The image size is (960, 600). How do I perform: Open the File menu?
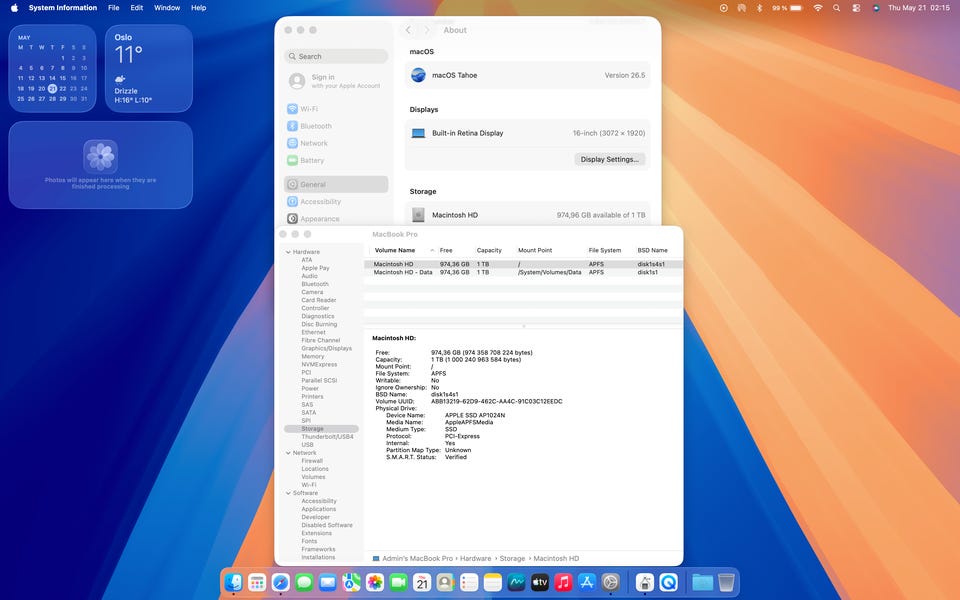[113, 8]
